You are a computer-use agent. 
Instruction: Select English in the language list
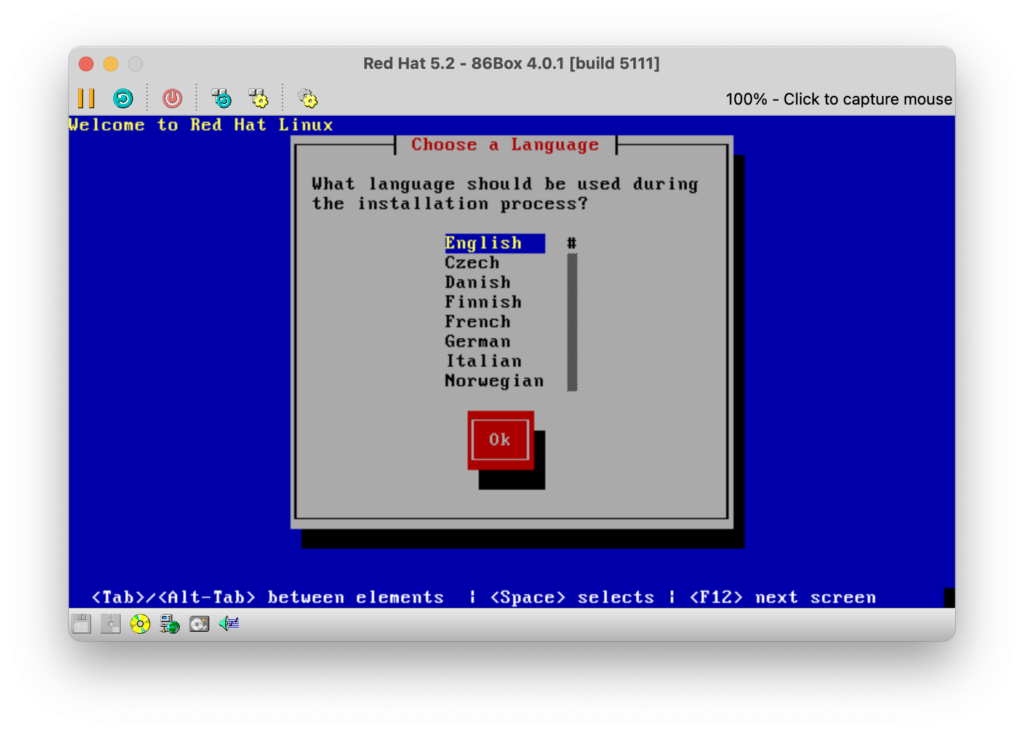(494, 243)
